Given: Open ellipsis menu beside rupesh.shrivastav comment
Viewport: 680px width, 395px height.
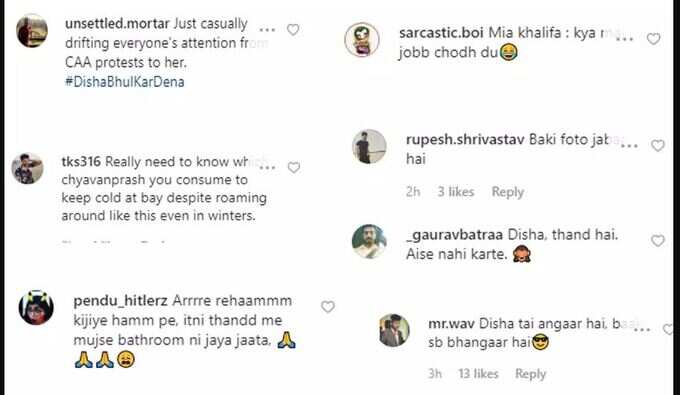Looking at the screenshot, I should tap(629, 146).
